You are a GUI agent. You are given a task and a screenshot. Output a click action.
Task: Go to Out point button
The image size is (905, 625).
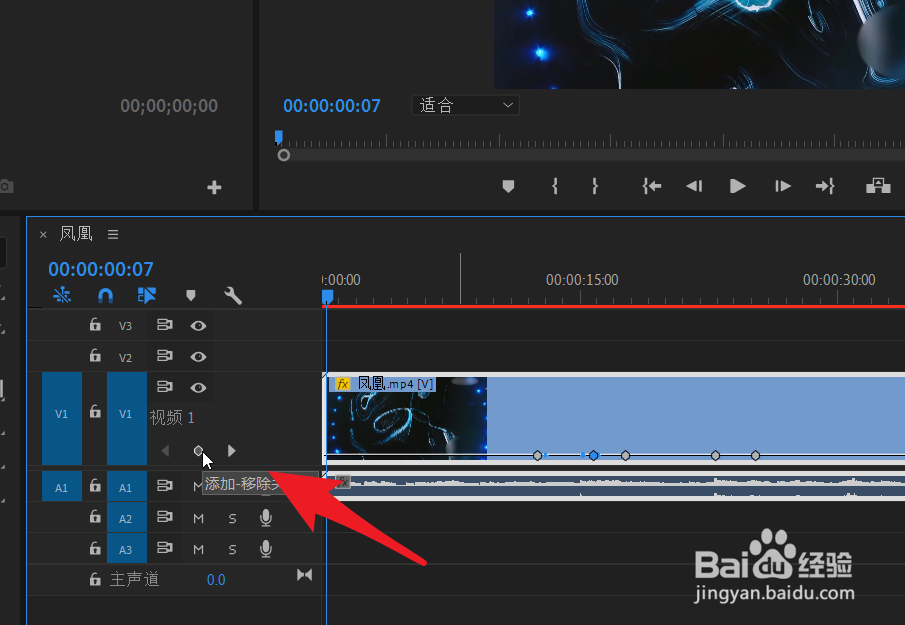coord(825,186)
